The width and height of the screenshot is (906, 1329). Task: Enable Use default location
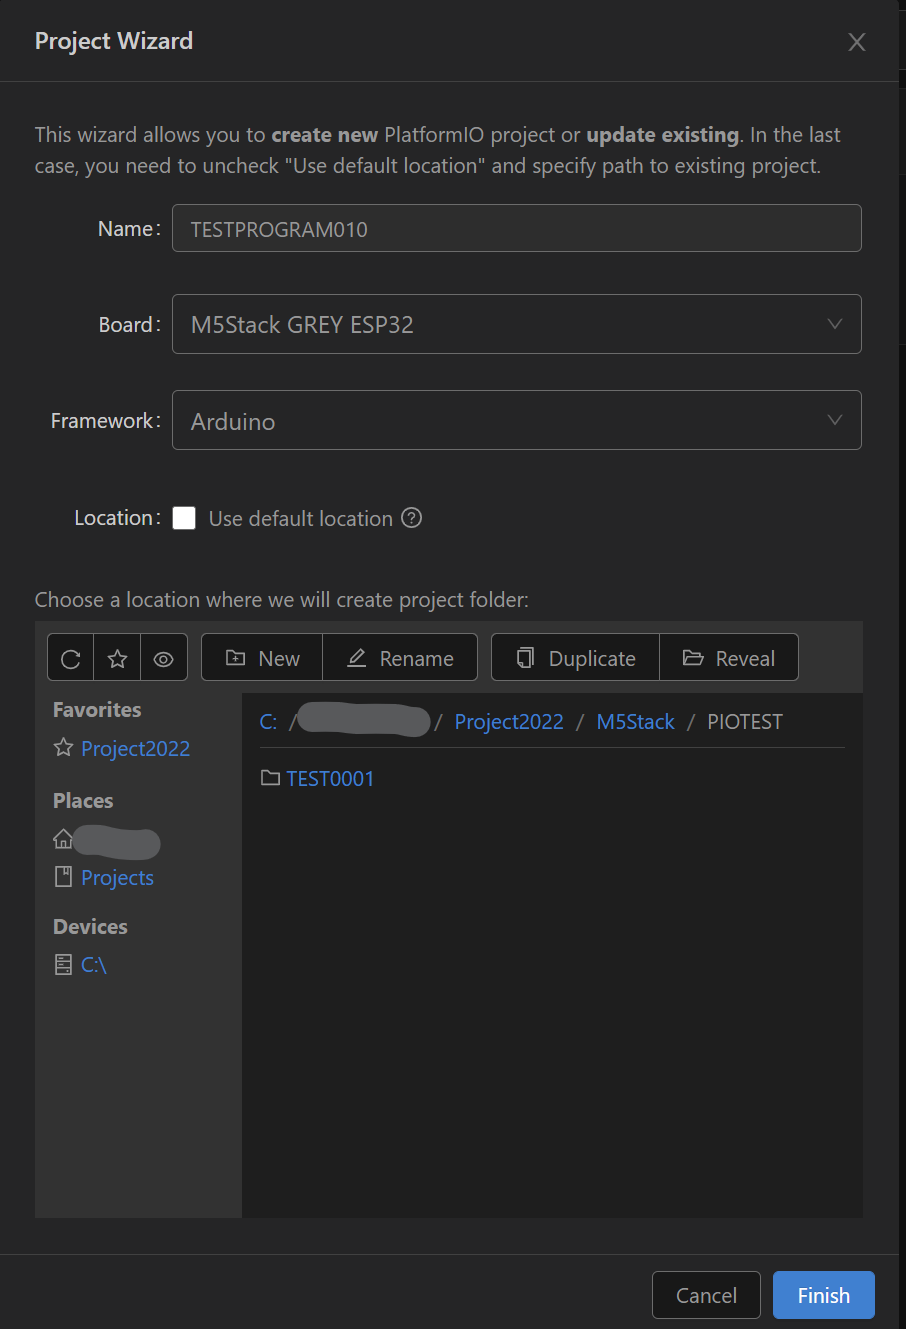click(184, 518)
